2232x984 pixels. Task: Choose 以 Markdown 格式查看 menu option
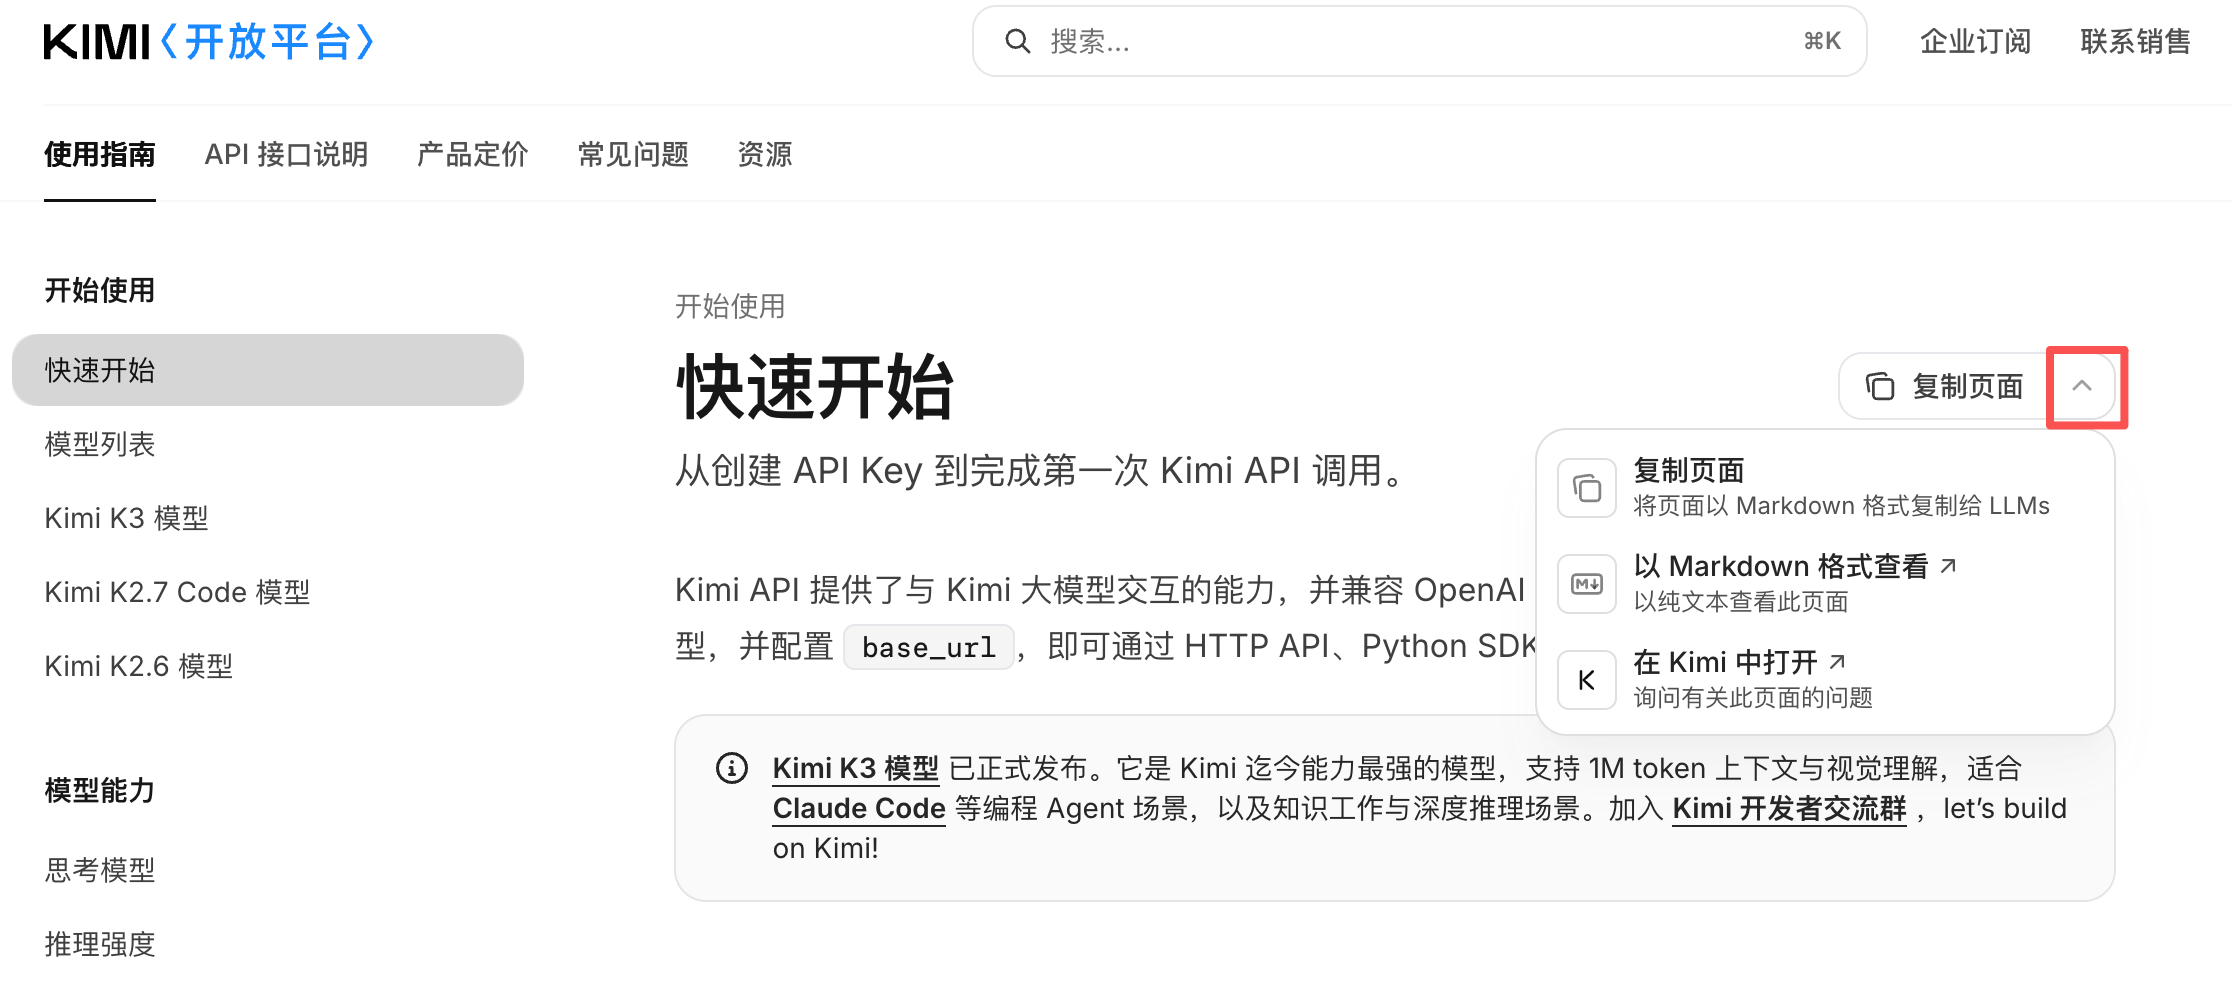(1825, 584)
